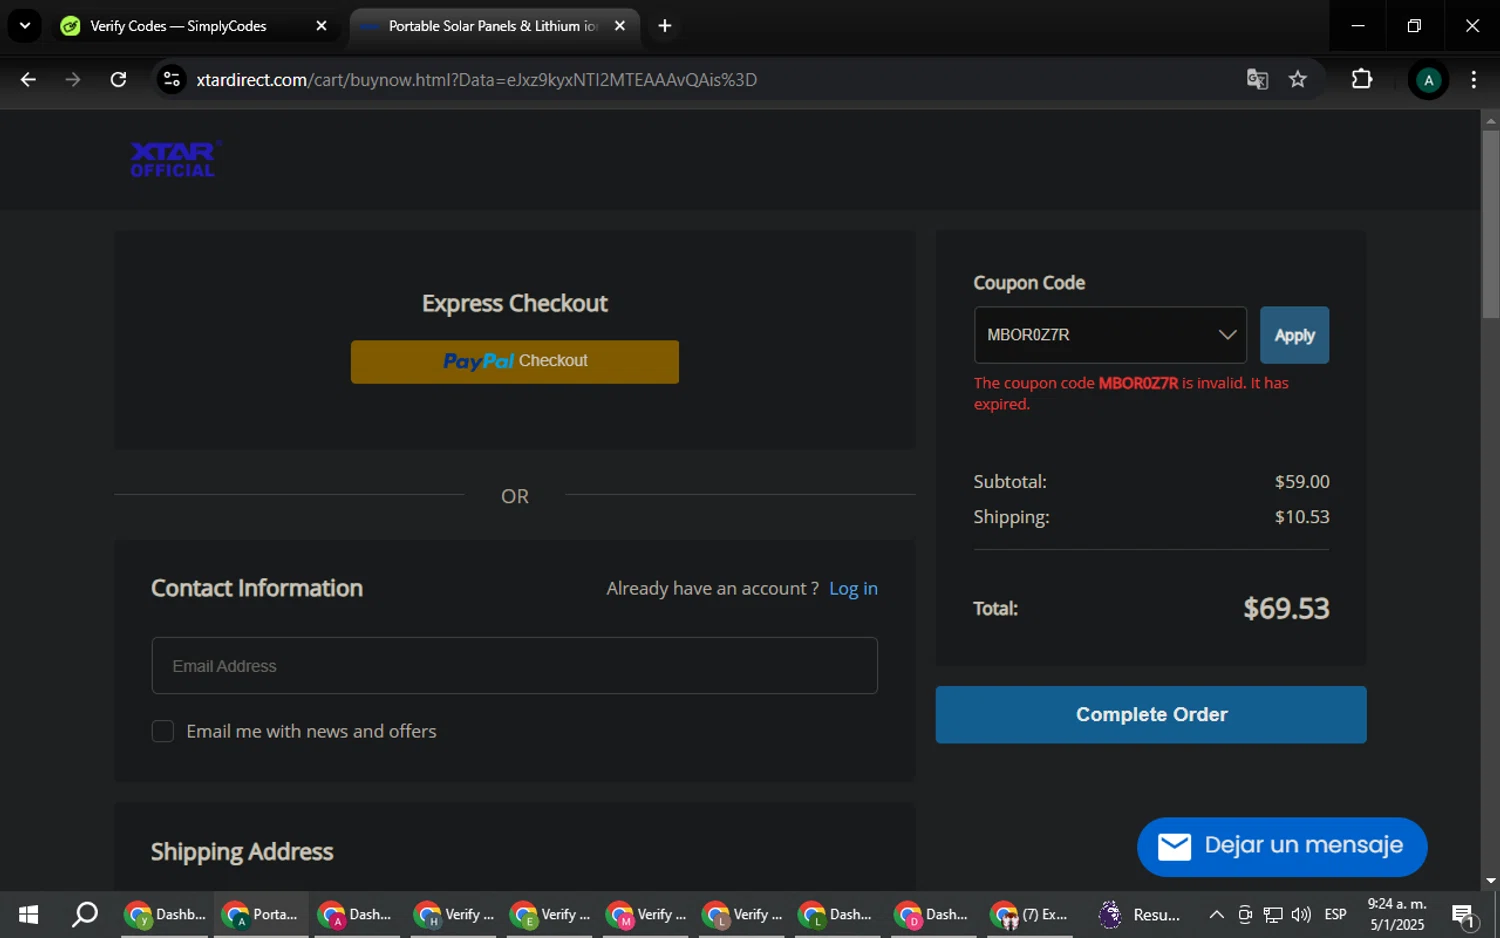Reload the page with the refresh icon
Image resolution: width=1500 pixels, height=938 pixels.
pos(118,80)
